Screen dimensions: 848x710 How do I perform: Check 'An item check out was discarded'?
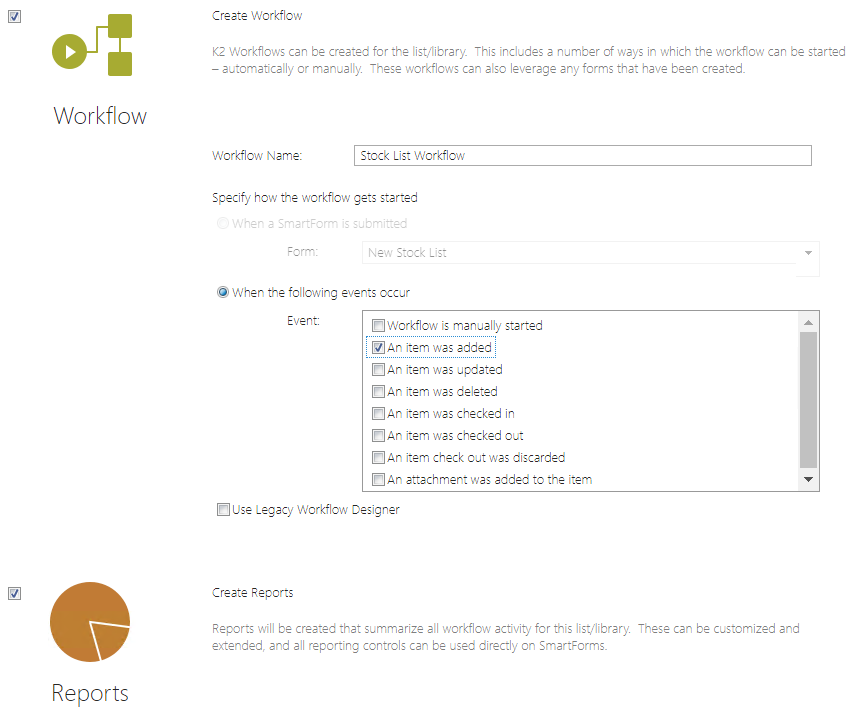click(x=378, y=458)
